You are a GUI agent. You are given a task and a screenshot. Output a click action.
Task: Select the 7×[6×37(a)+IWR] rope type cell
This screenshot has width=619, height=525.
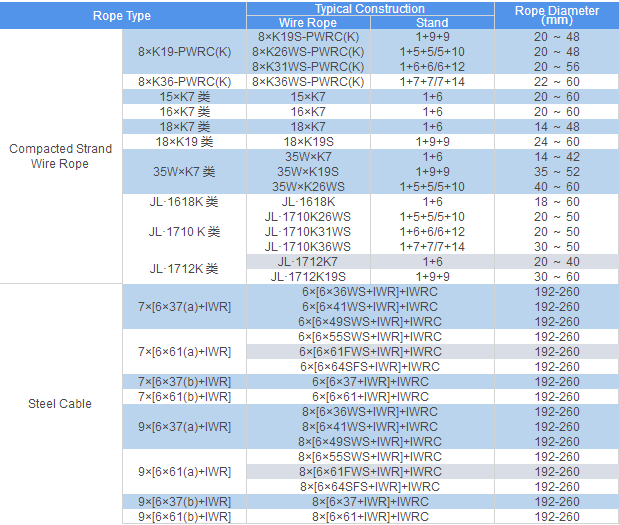pos(184,307)
